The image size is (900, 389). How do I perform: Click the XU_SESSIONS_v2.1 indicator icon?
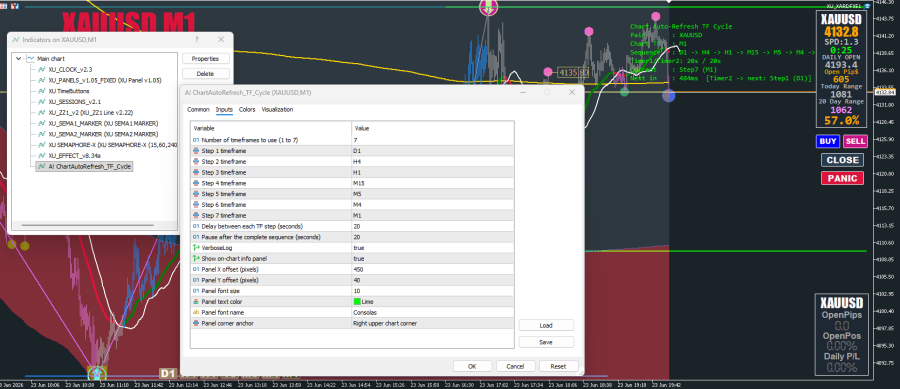(41, 102)
